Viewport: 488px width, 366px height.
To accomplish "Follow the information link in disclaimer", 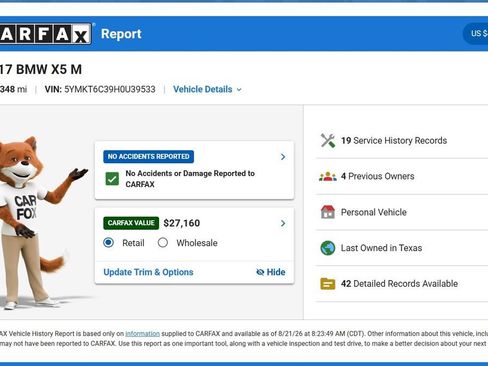I will coord(142,334).
